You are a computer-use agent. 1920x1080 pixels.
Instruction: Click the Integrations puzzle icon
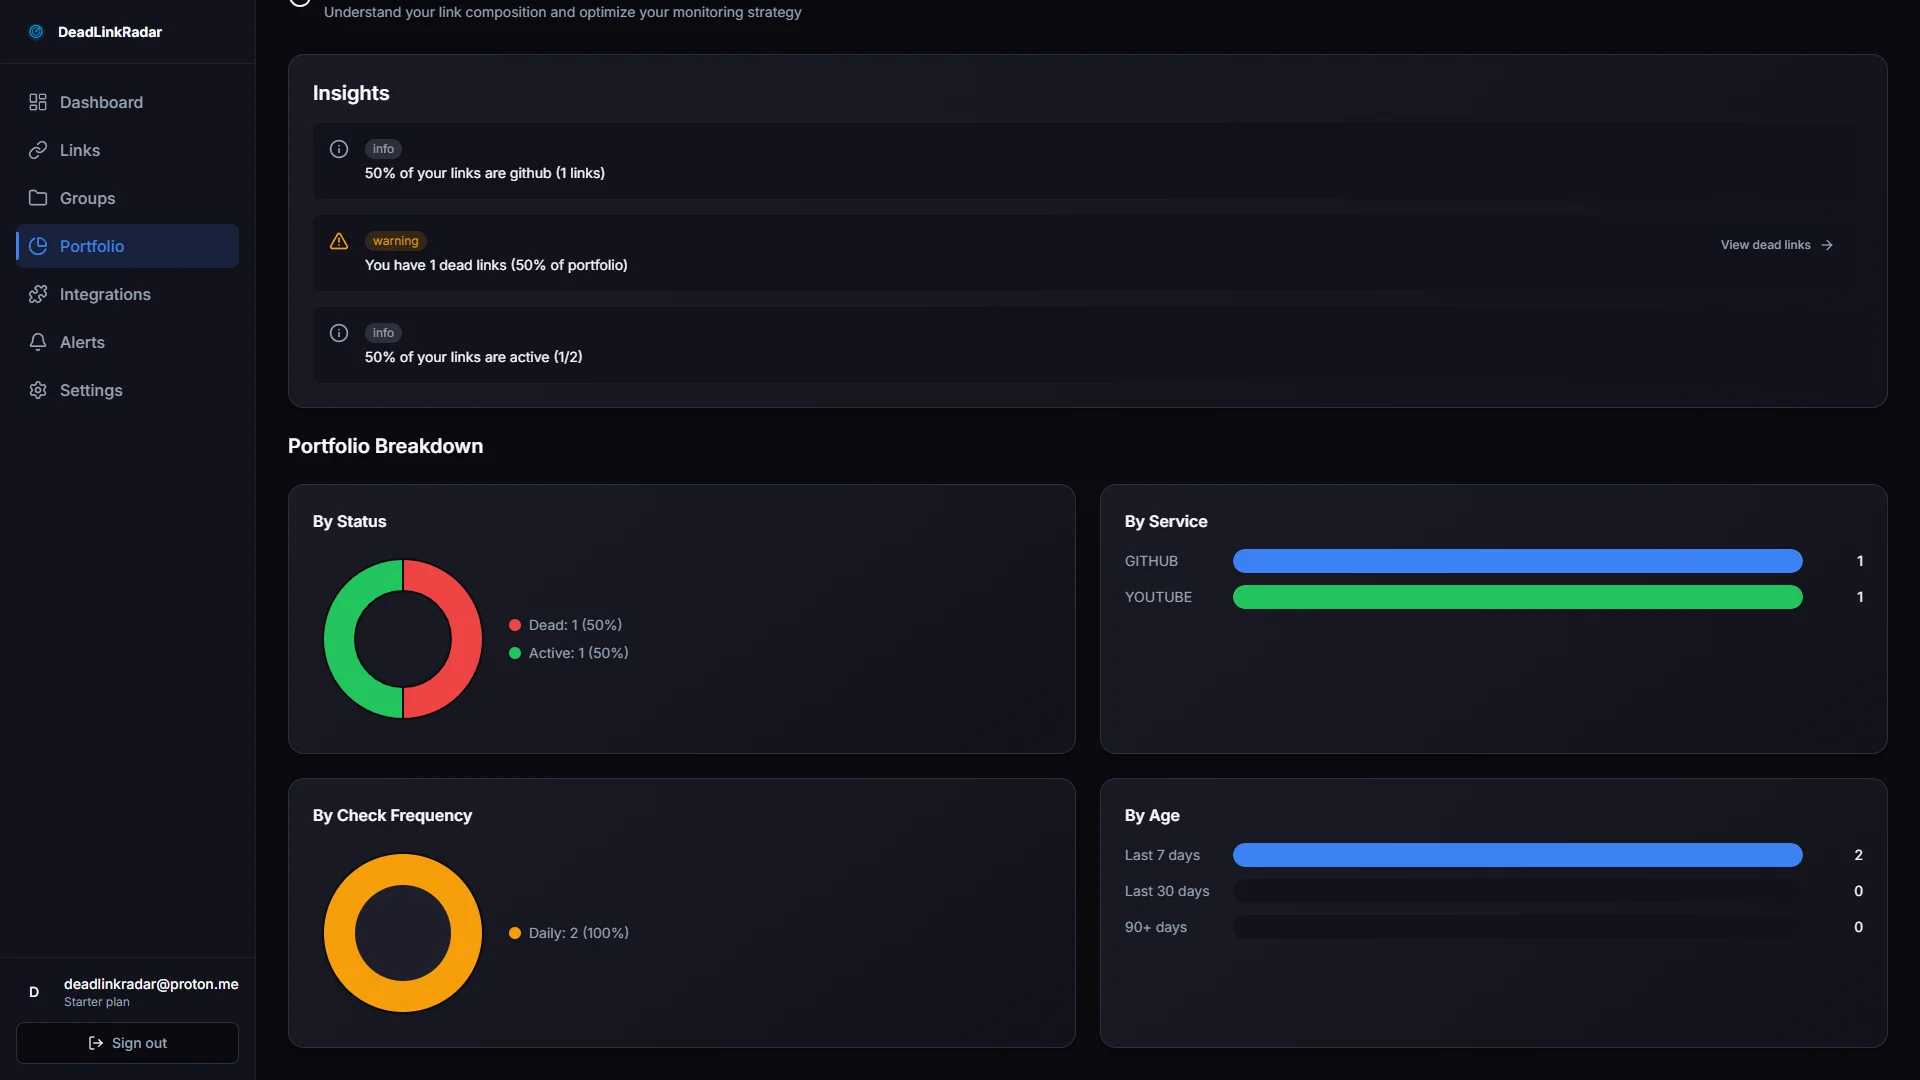38,294
